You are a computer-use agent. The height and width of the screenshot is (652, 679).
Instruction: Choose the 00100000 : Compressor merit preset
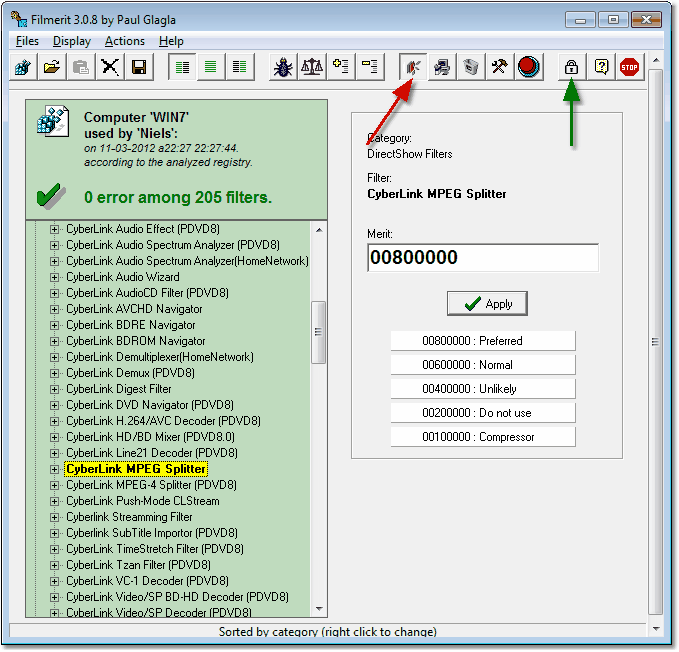click(483, 437)
